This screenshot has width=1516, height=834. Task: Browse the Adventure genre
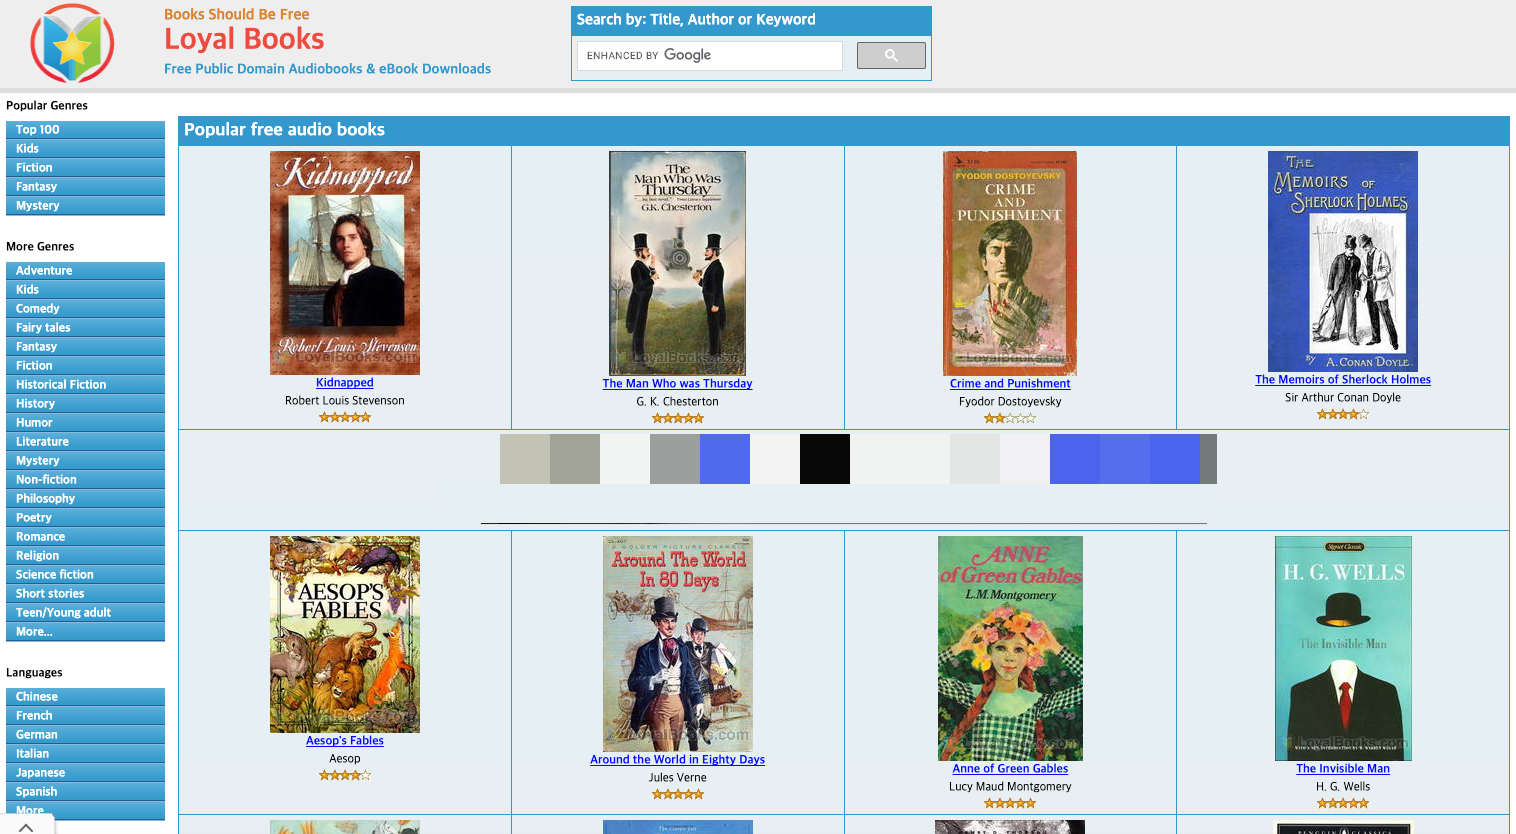(85, 271)
